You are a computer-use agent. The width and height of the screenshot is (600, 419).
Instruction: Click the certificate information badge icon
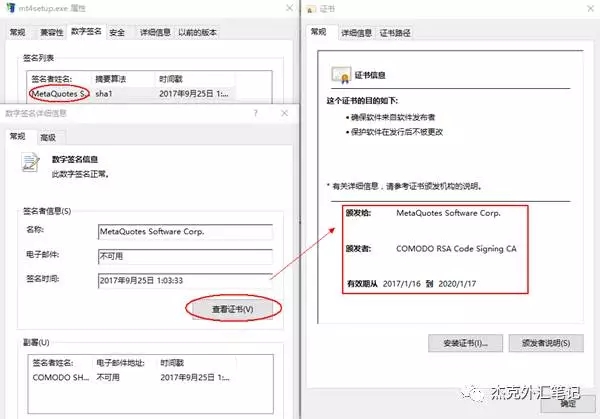(x=341, y=75)
